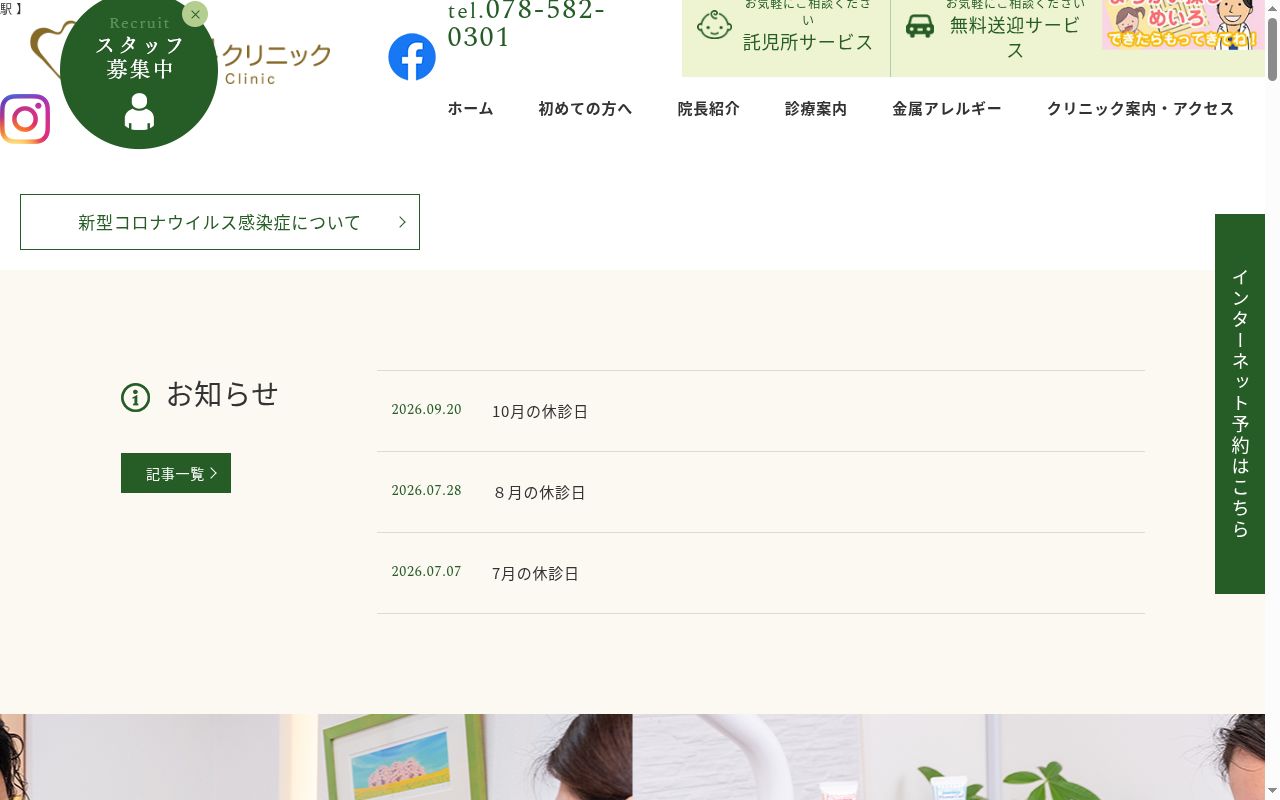Screen dimensions: 1280x800
Task: Click the date 2026.09.20
Action: click(x=426, y=409)
